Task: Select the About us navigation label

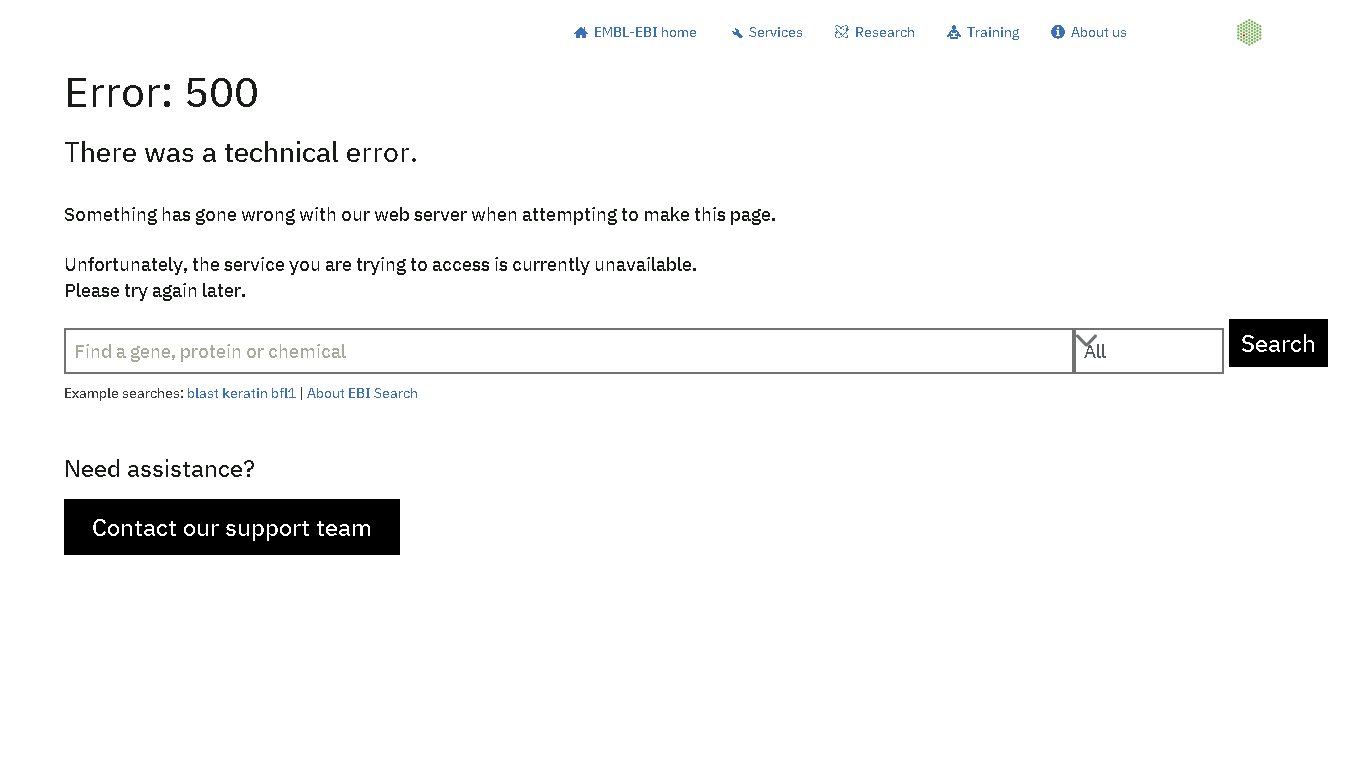Action: [x=1098, y=32]
